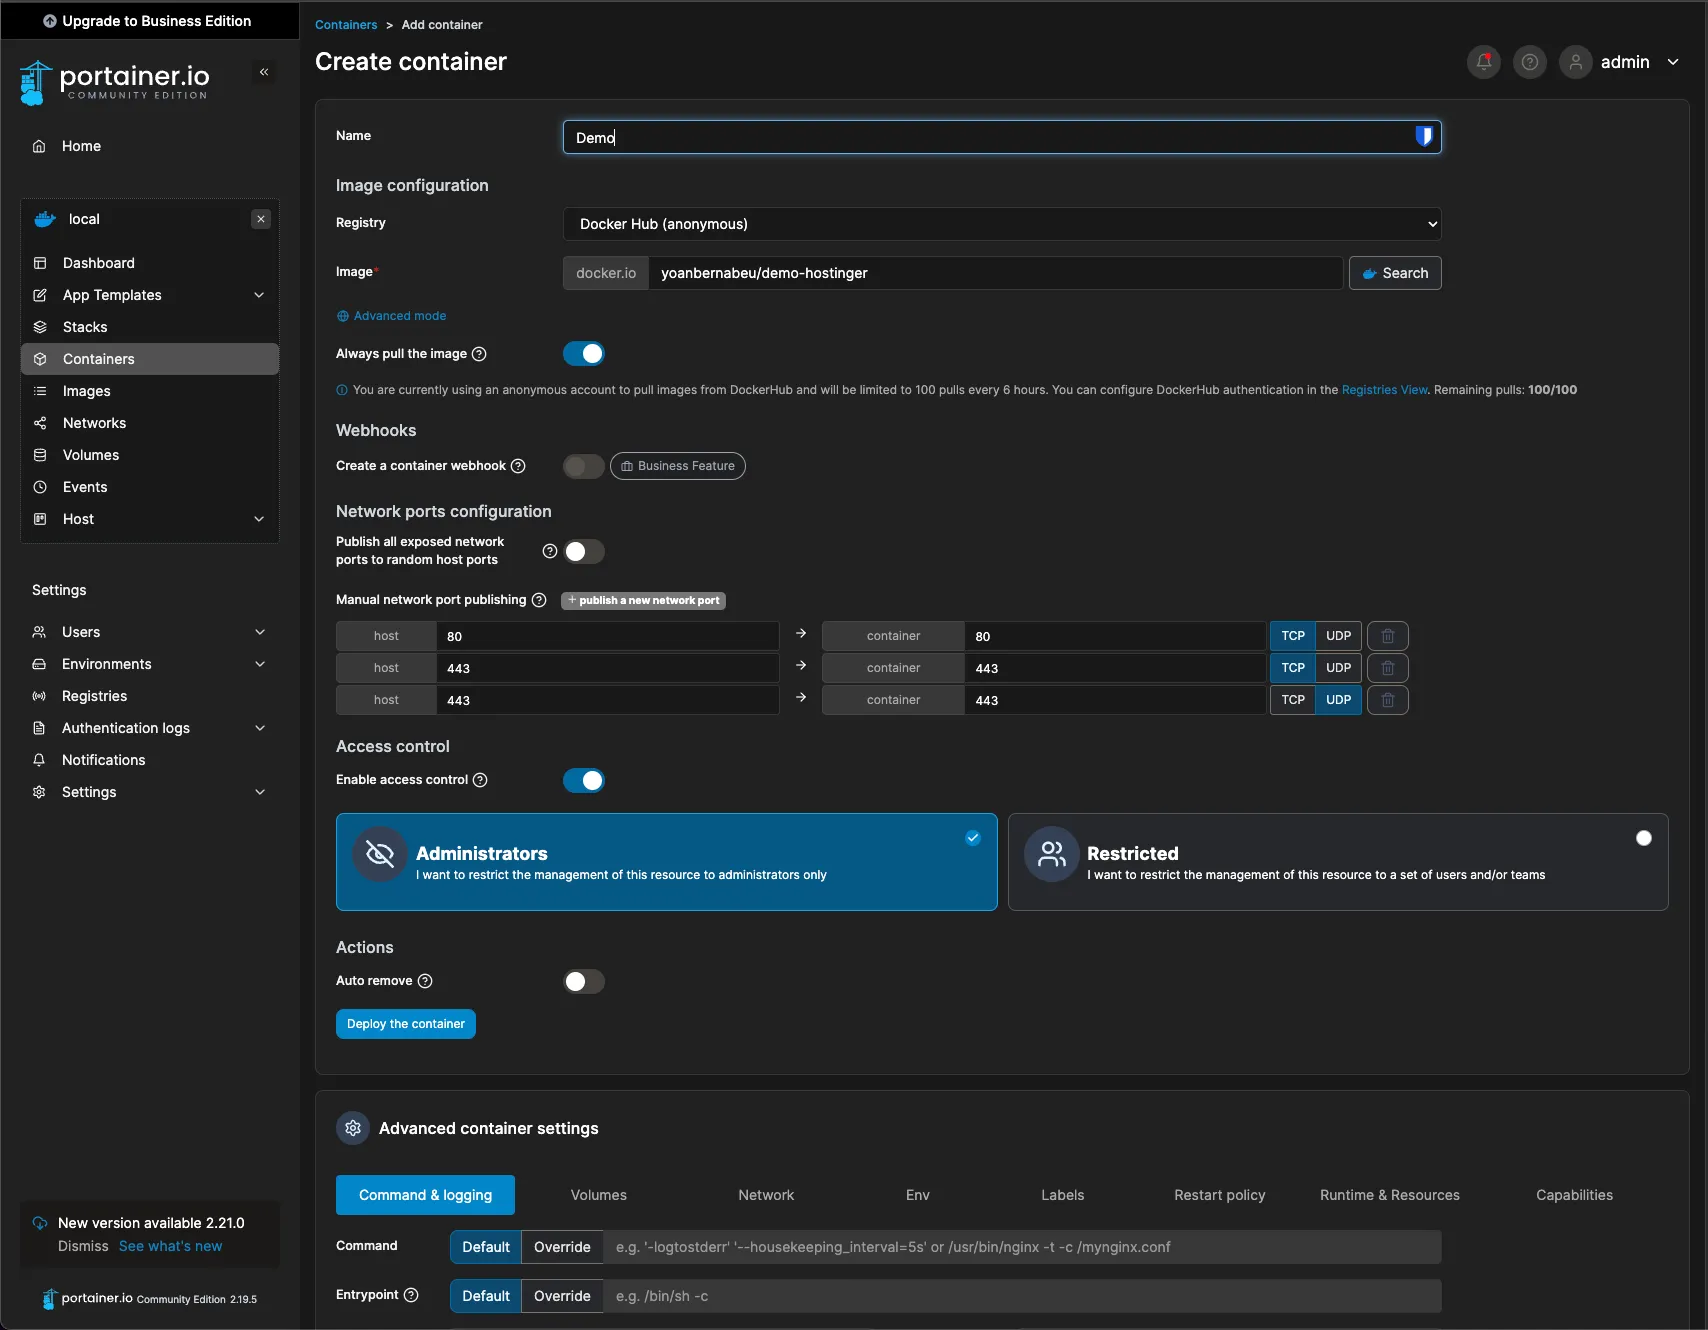
Task: Remove the UDP 443 port mapping row
Action: click(1387, 700)
